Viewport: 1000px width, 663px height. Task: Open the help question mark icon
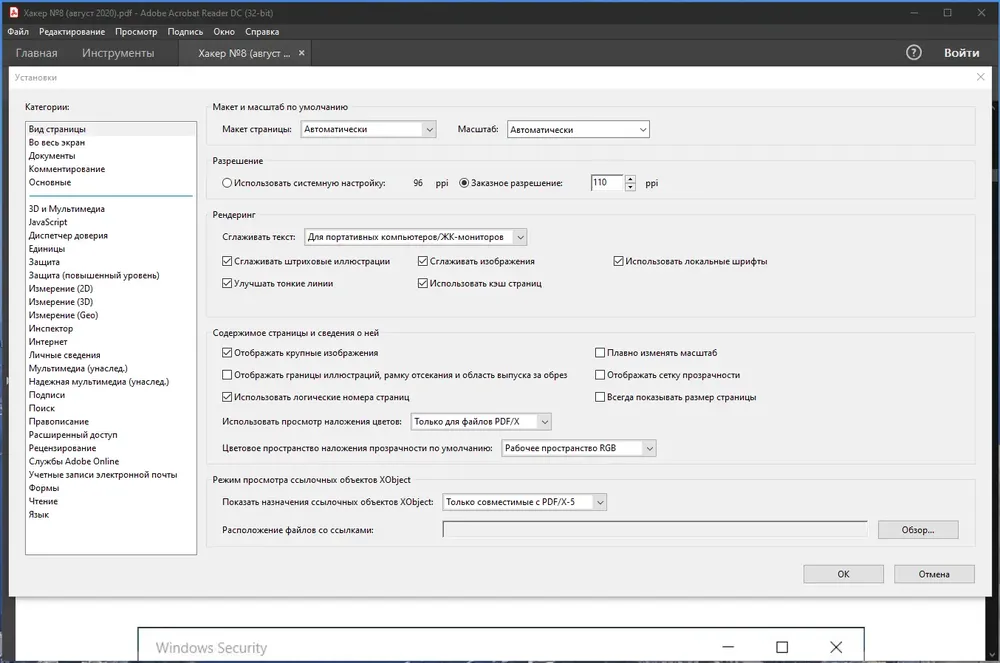click(x=913, y=53)
